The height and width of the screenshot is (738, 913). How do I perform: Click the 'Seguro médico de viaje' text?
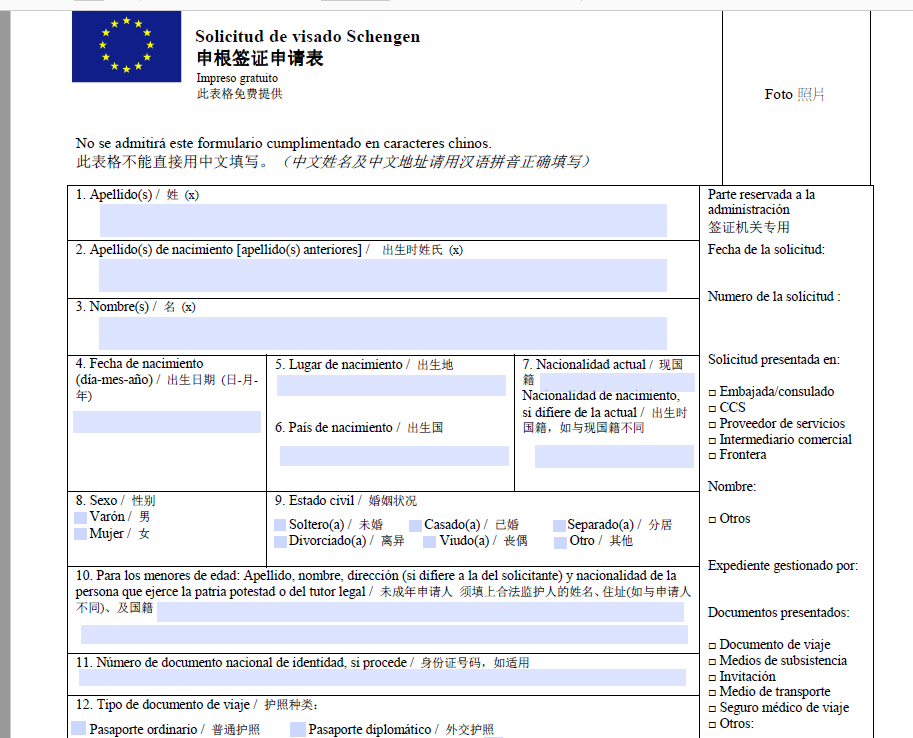point(784,708)
